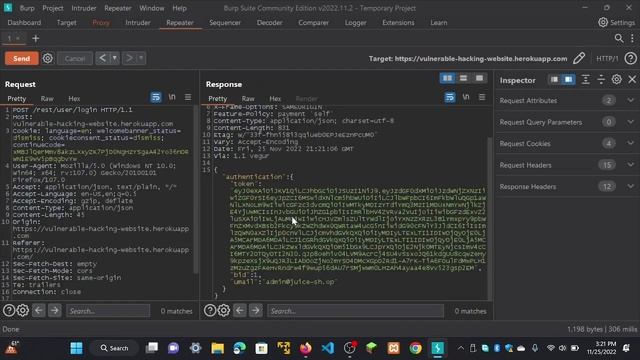Screen dimensions: 640x360
Task: Open Request editor hamburger options menu
Action: pyautogui.click(x=188, y=97)
